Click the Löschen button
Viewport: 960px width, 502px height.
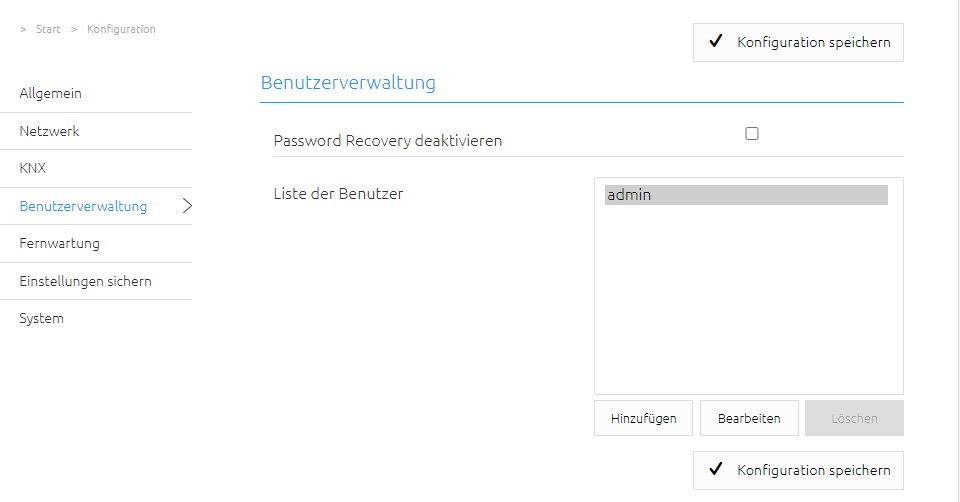coord(854,418)
